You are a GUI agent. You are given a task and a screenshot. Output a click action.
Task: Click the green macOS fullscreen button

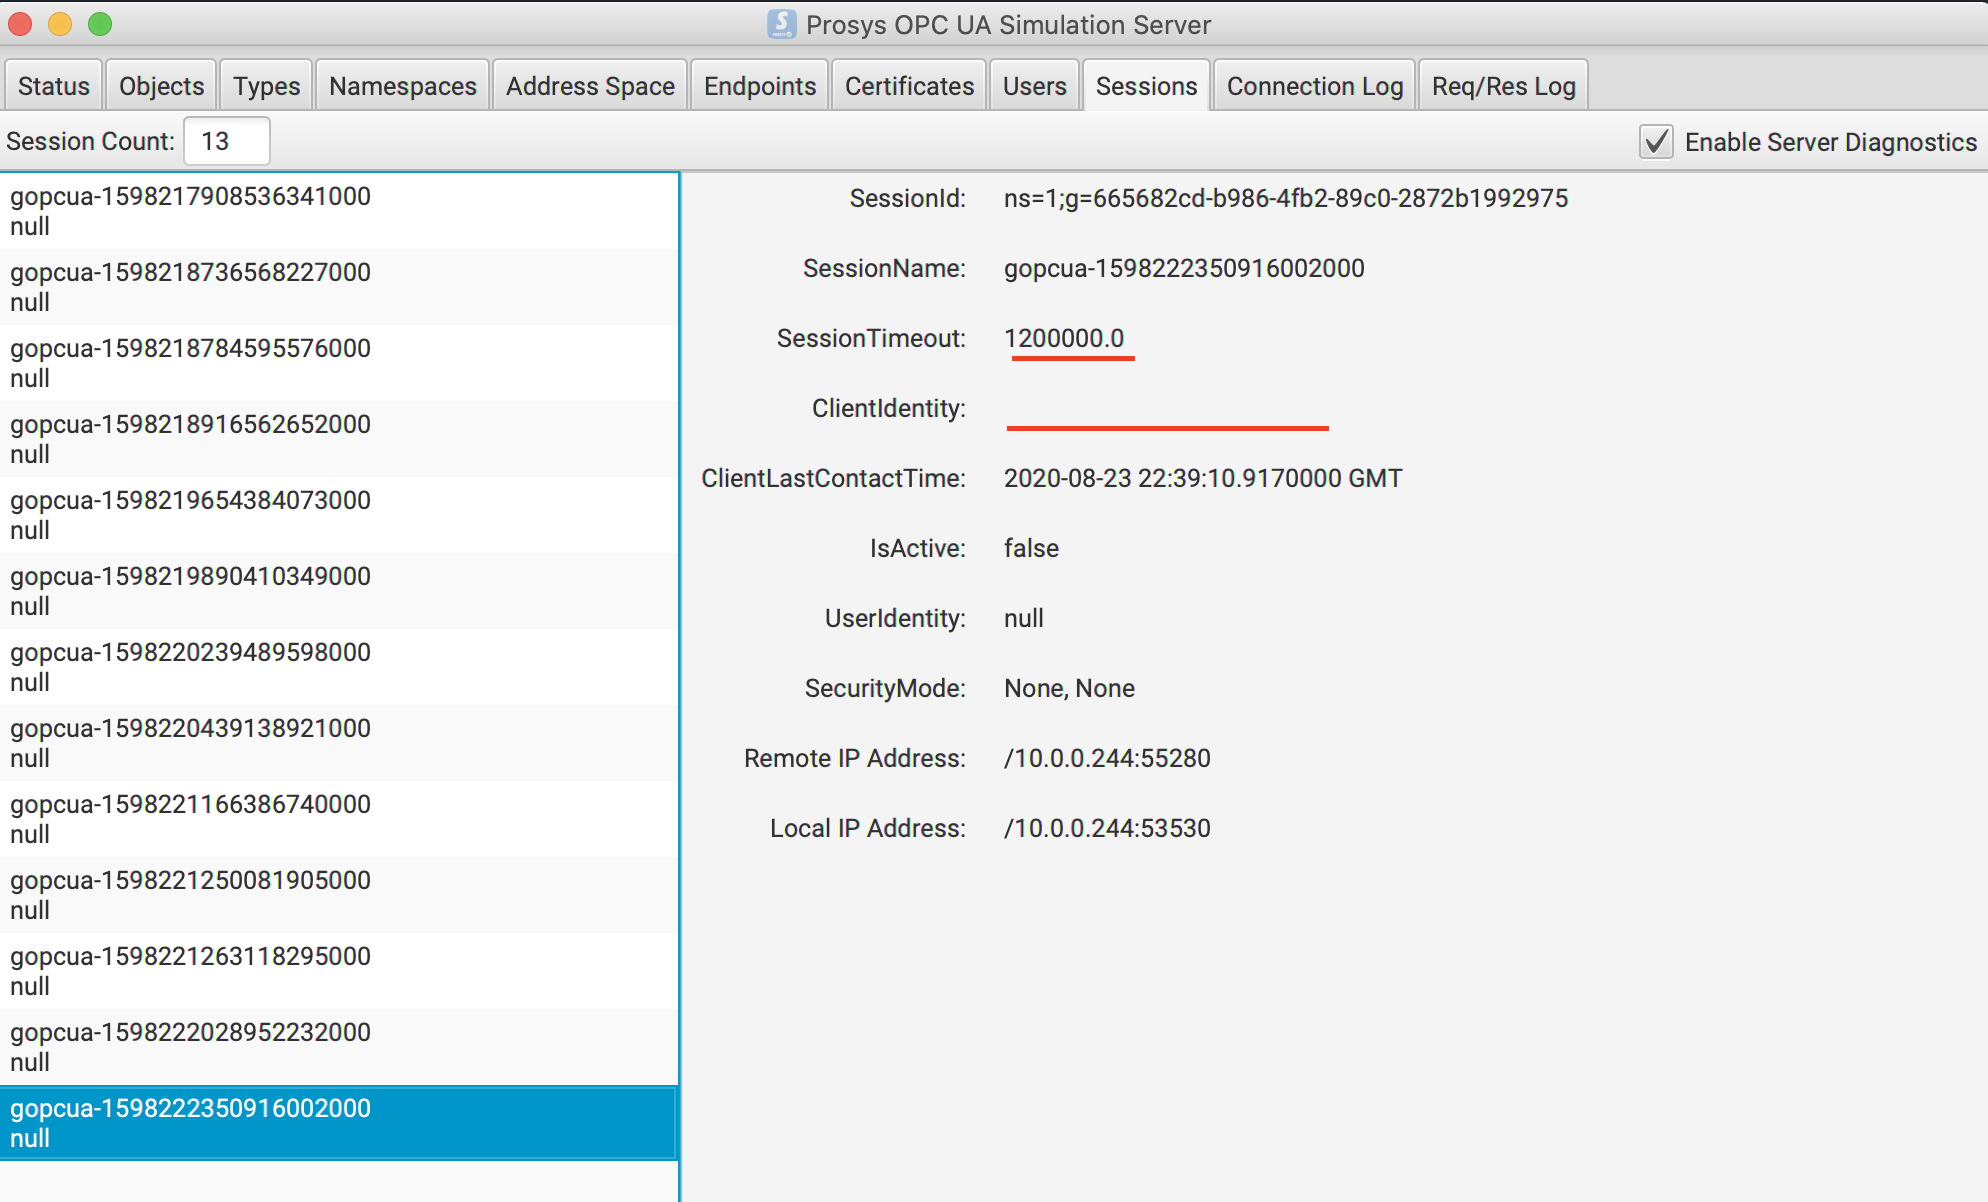pyautogui.click(x=100, y=24)
